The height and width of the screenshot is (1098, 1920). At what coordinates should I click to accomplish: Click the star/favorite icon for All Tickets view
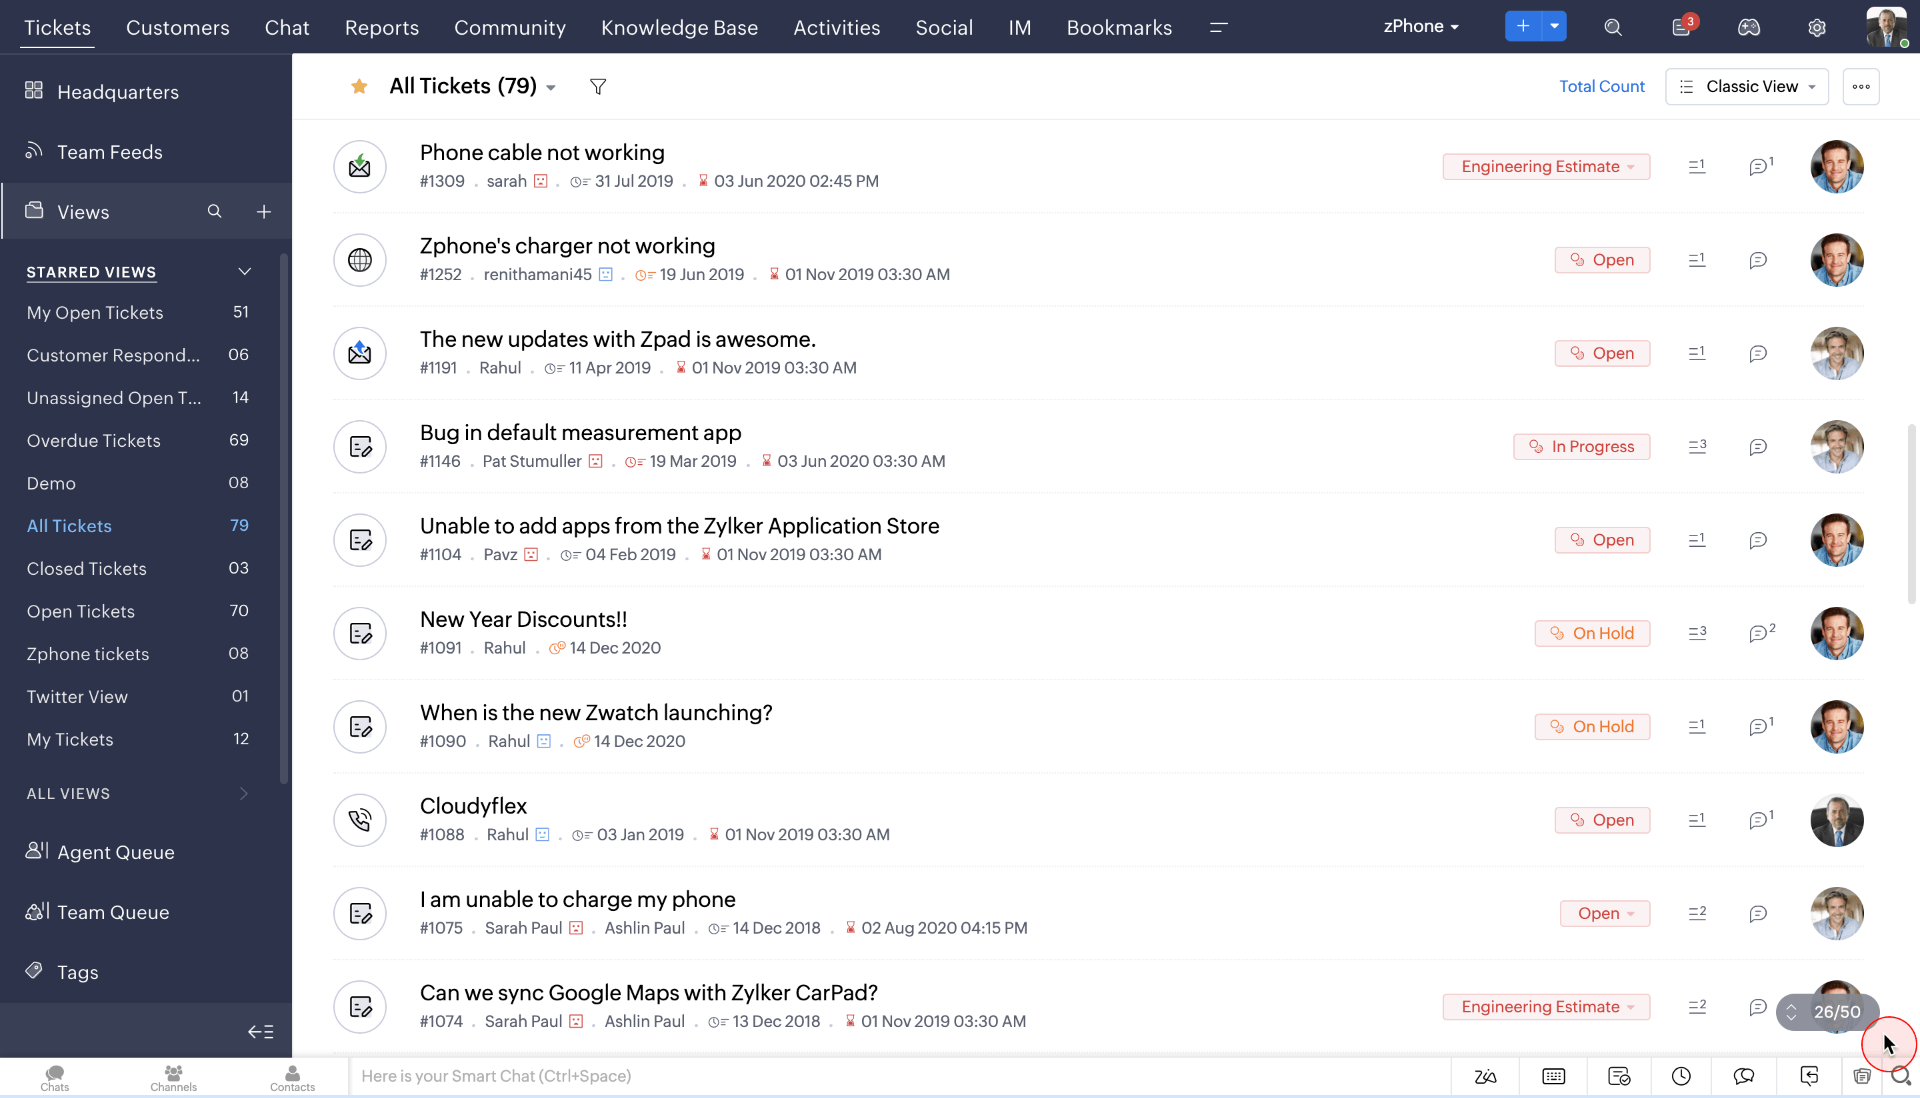(x=359, y=86)
